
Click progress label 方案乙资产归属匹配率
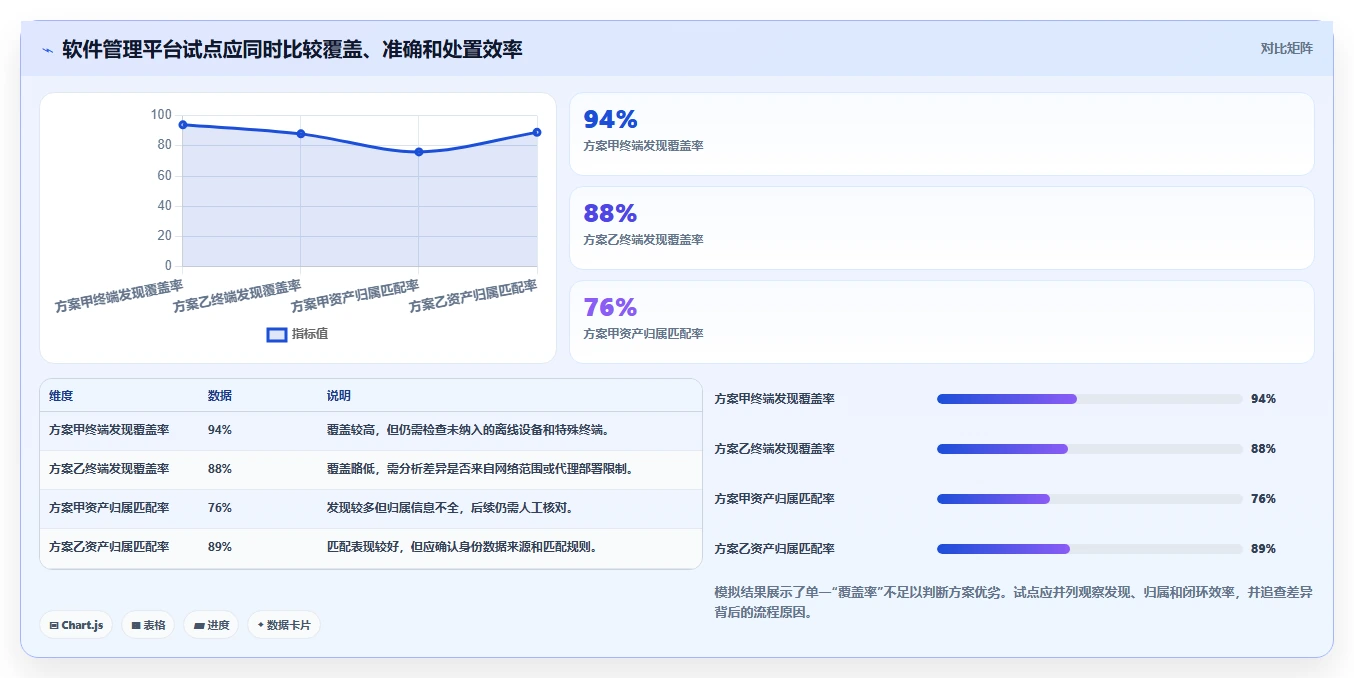[x=775, y=549]
